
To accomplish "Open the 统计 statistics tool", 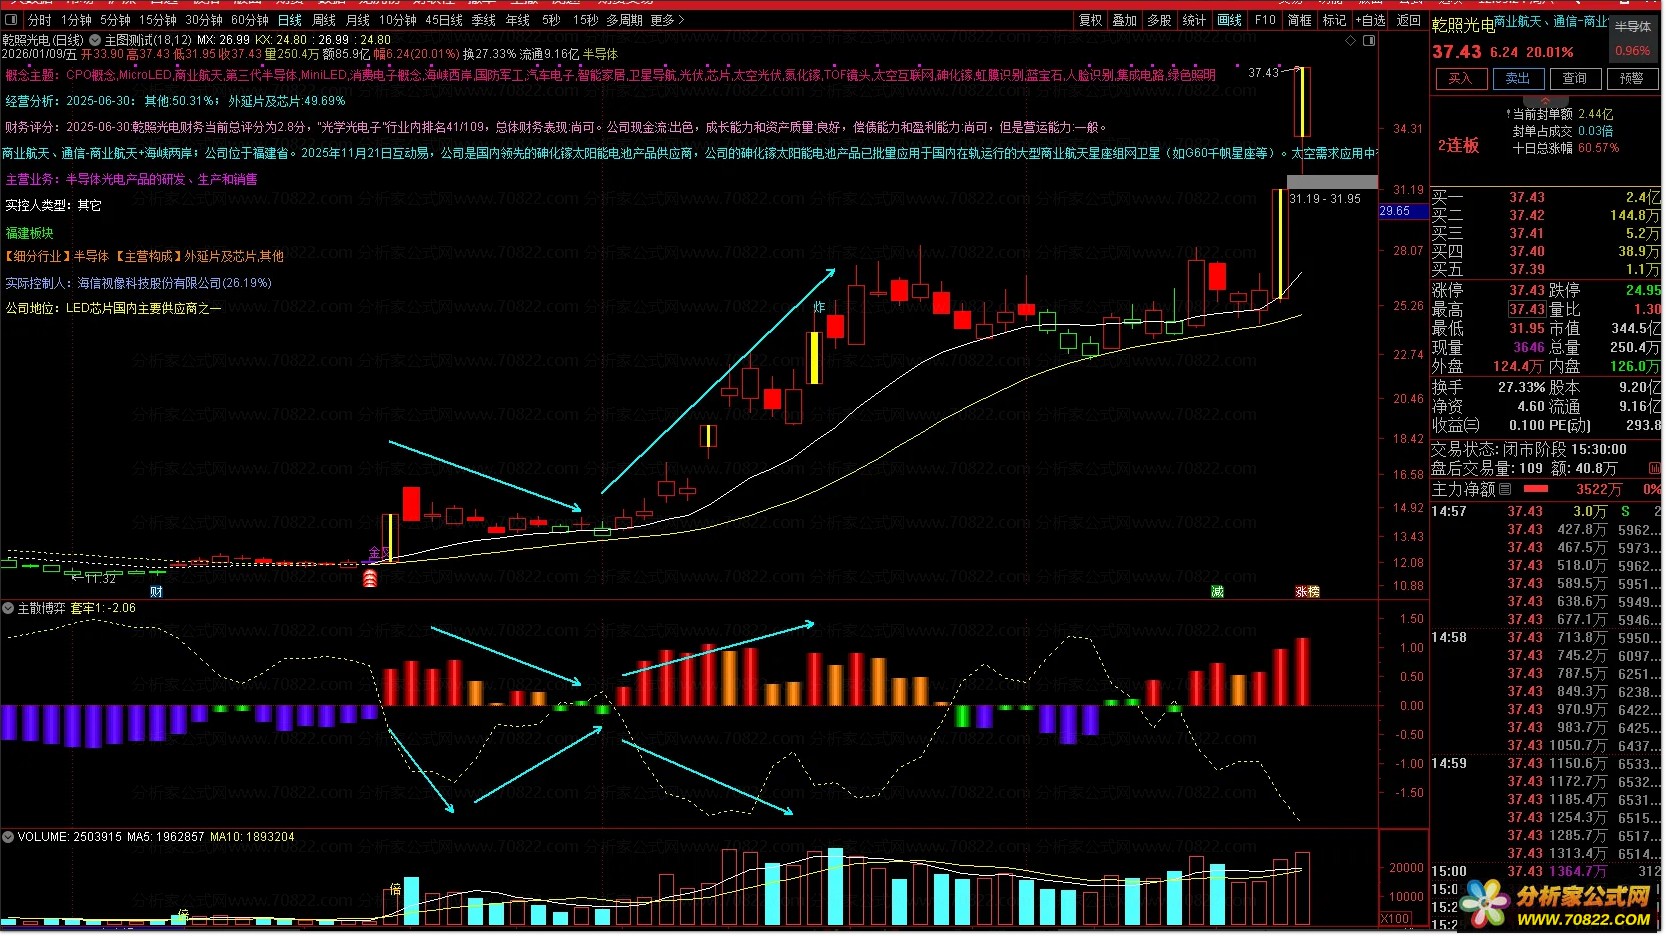I will 1194,20.
